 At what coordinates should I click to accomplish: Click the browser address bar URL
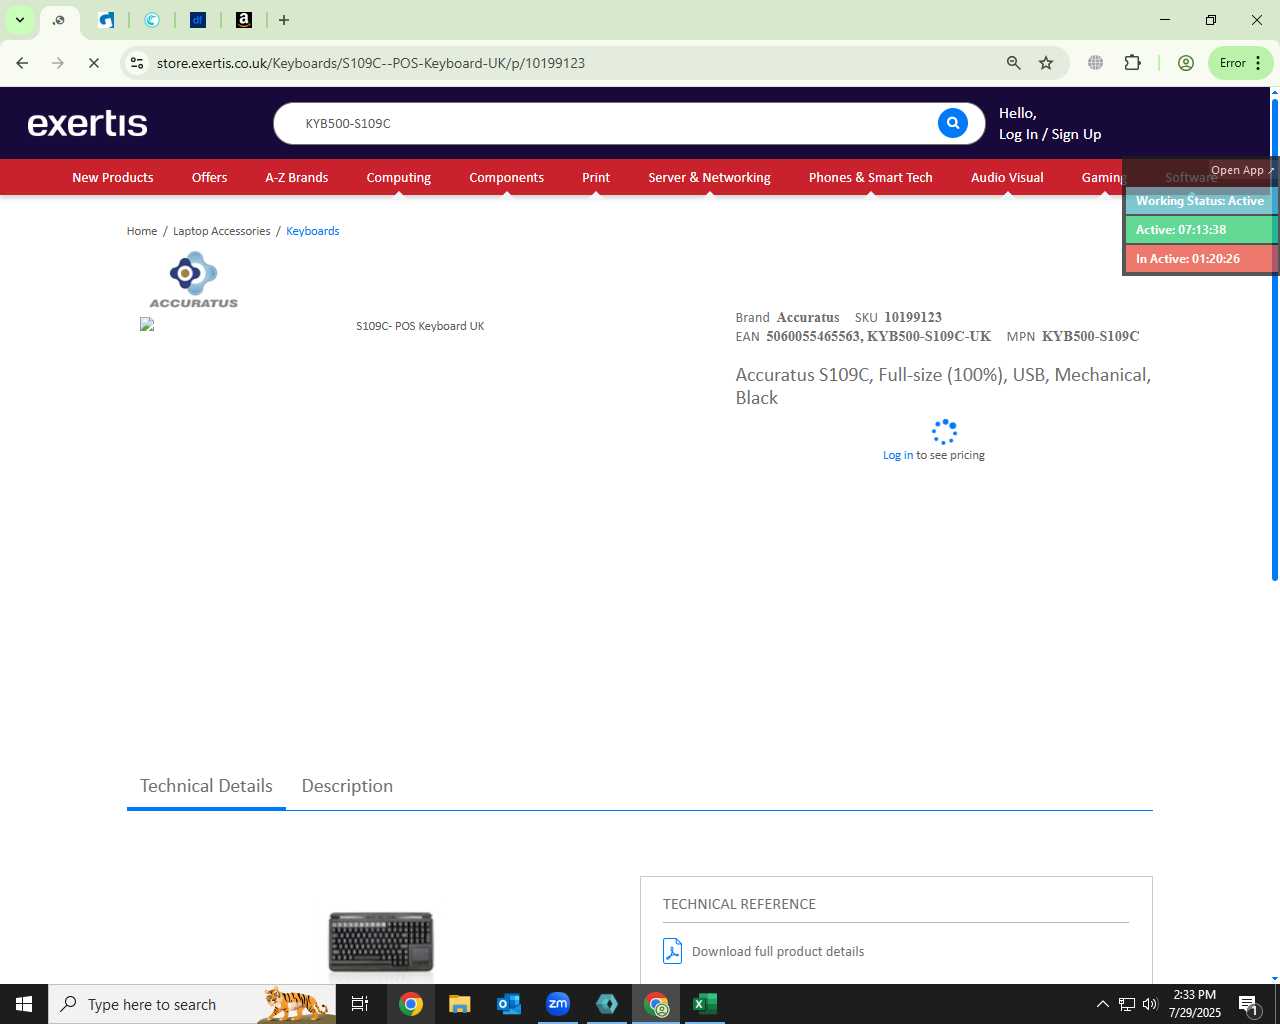pyautogui.click(x=371, y=63)
